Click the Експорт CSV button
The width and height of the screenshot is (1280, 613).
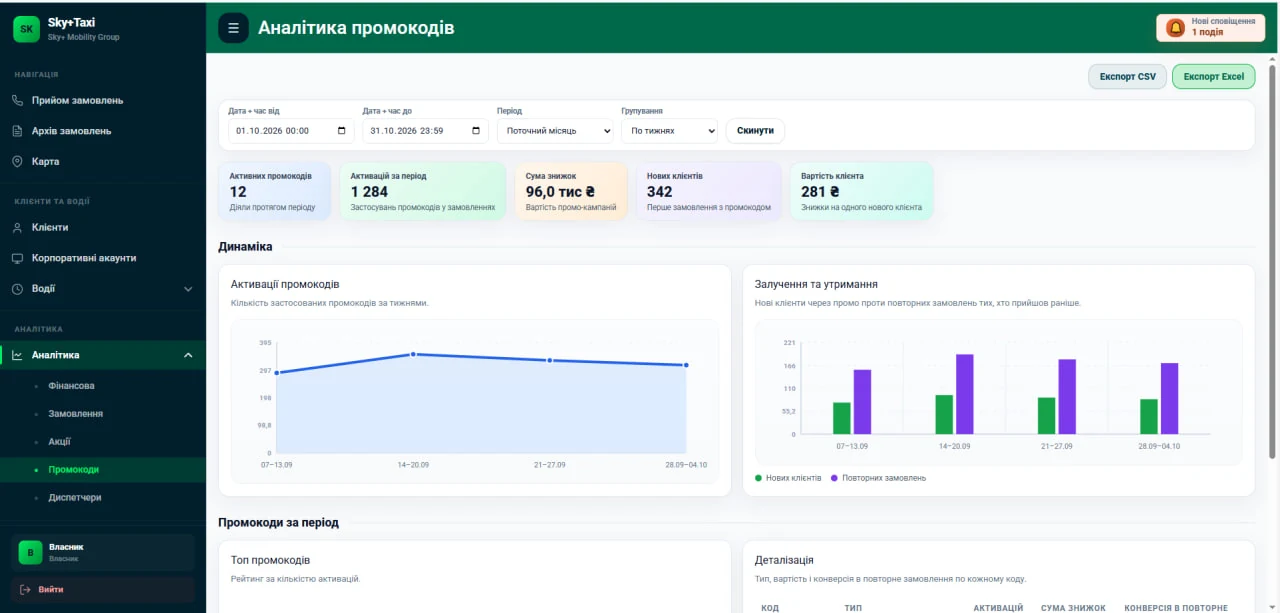pos(1127,77)
